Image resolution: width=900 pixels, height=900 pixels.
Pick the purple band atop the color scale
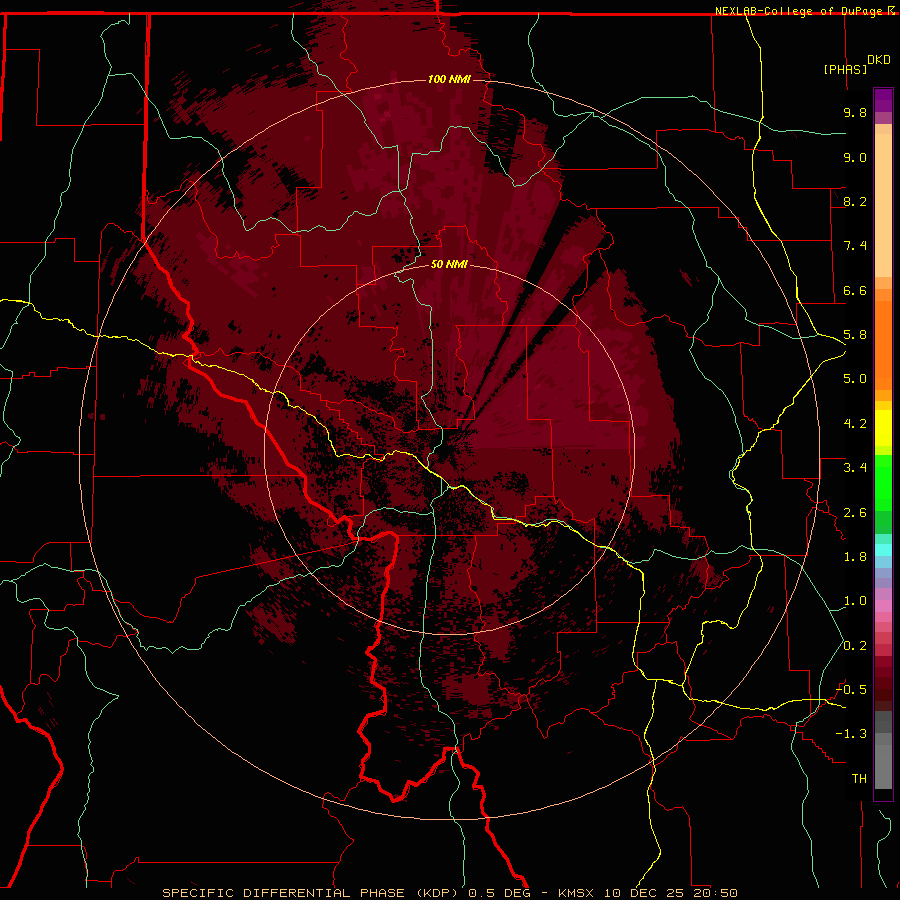[883, 100]
